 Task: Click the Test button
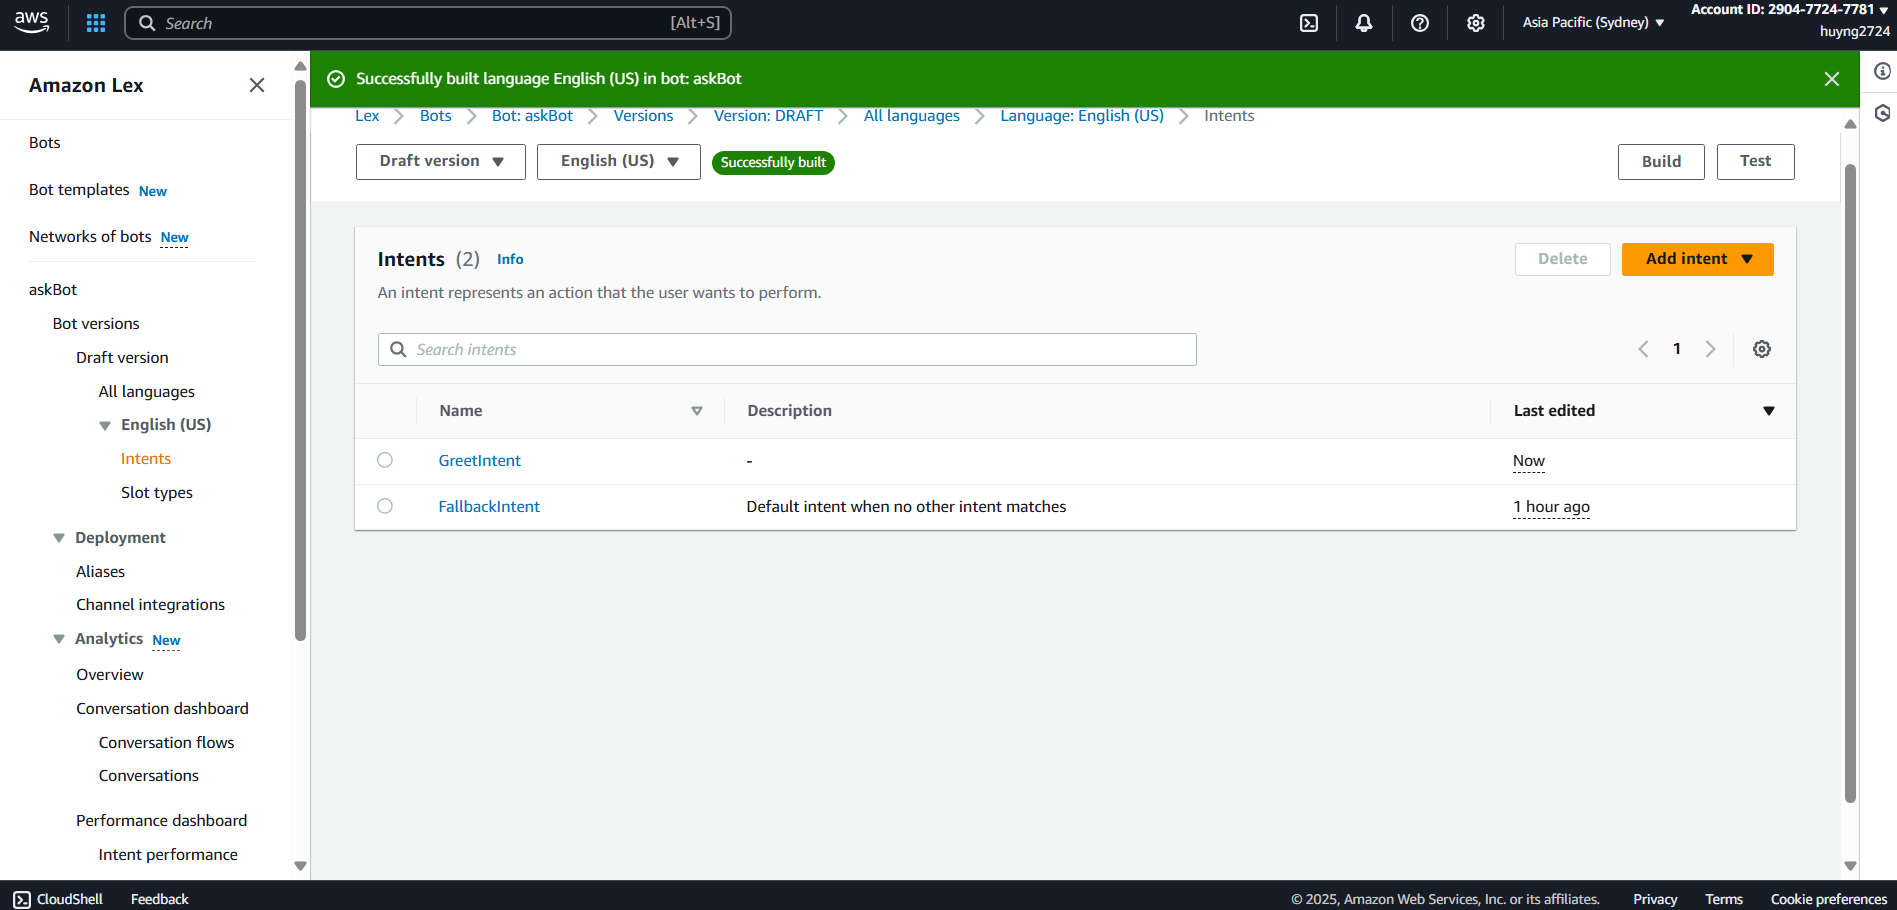coord(1756,162)
